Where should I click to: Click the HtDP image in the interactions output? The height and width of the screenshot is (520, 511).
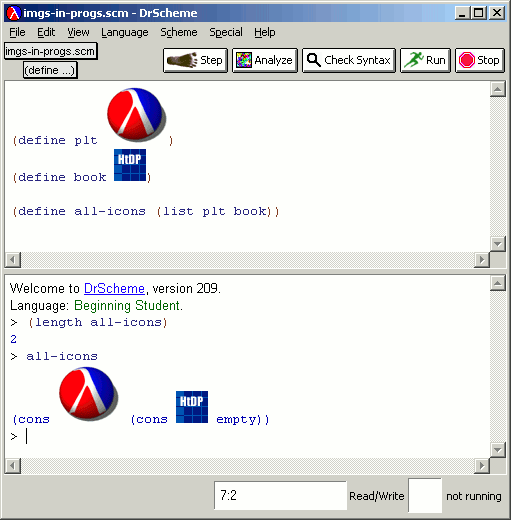(192, 407)
